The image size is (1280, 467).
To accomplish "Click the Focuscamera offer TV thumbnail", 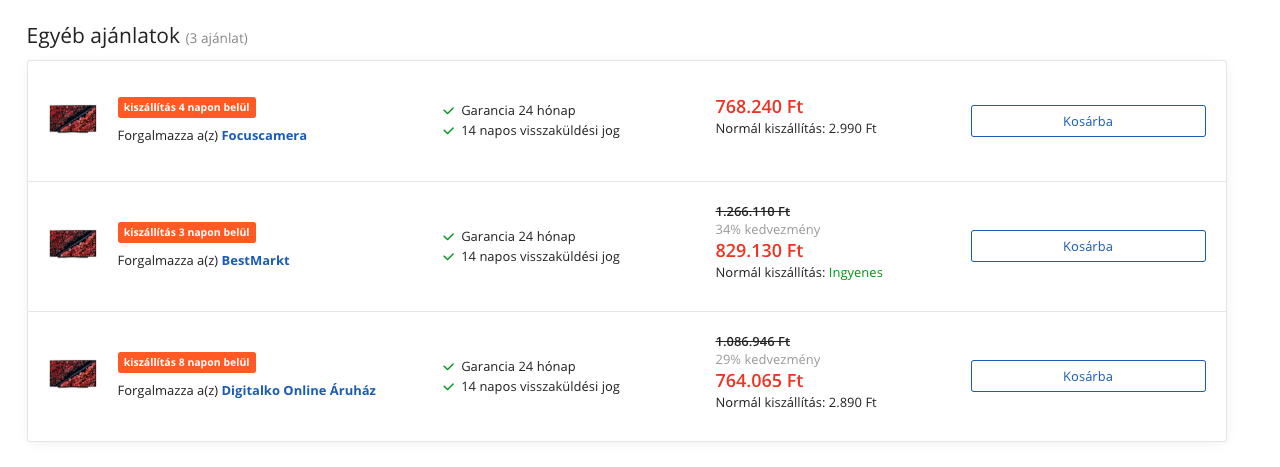I will click(73, 119).
